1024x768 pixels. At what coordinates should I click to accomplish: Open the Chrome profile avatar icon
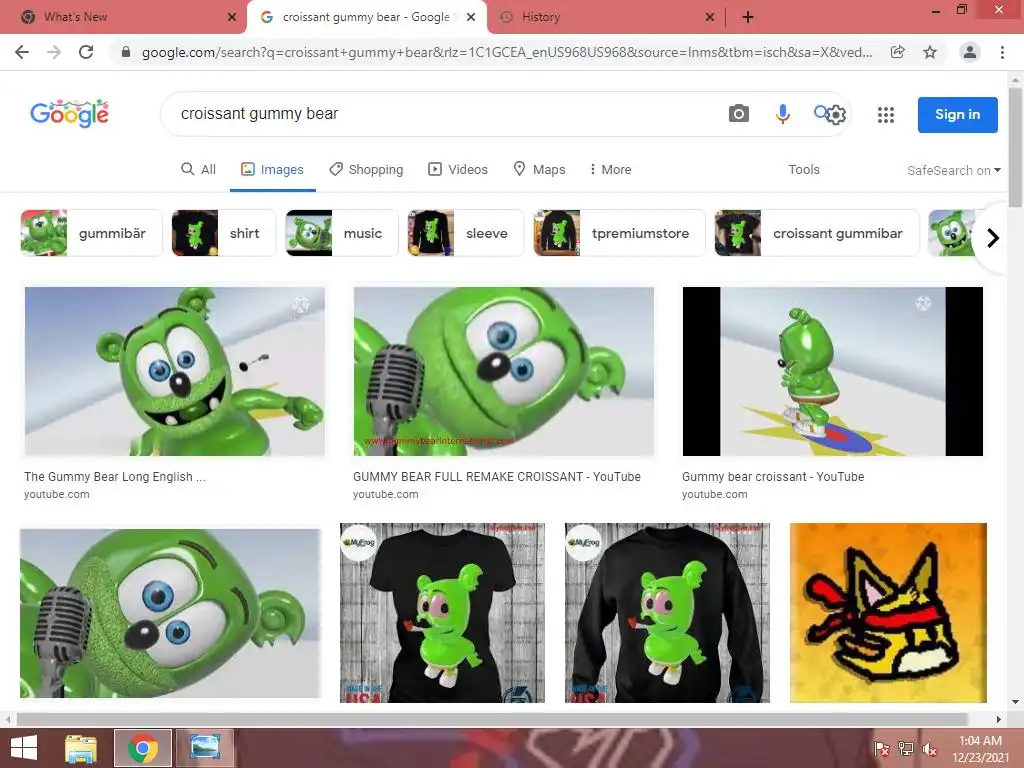pos(970,52)
